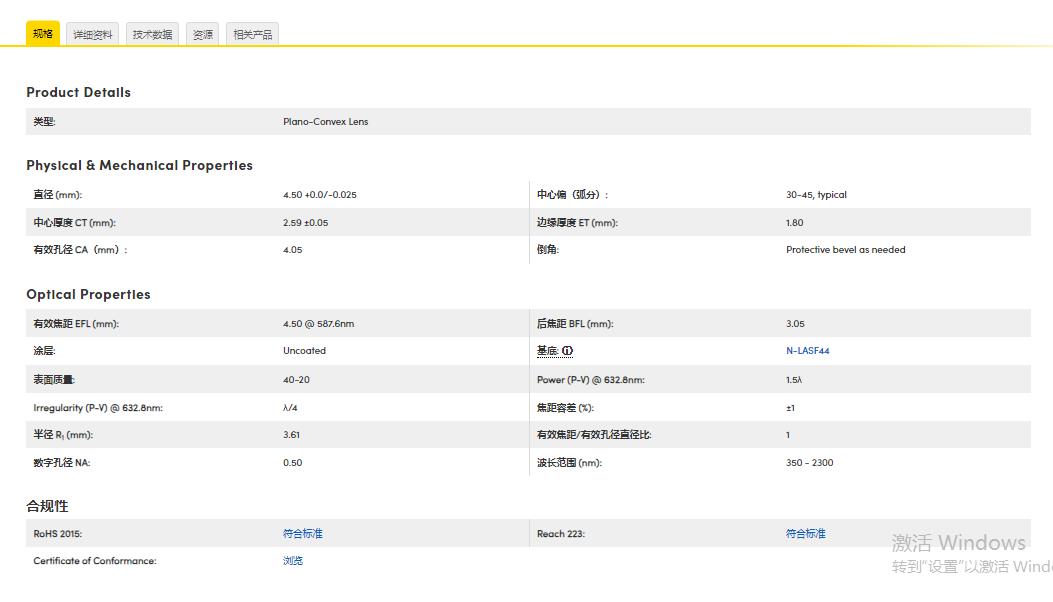
Task: Switch to the 详细资料 tab
Action: (93, 35)
